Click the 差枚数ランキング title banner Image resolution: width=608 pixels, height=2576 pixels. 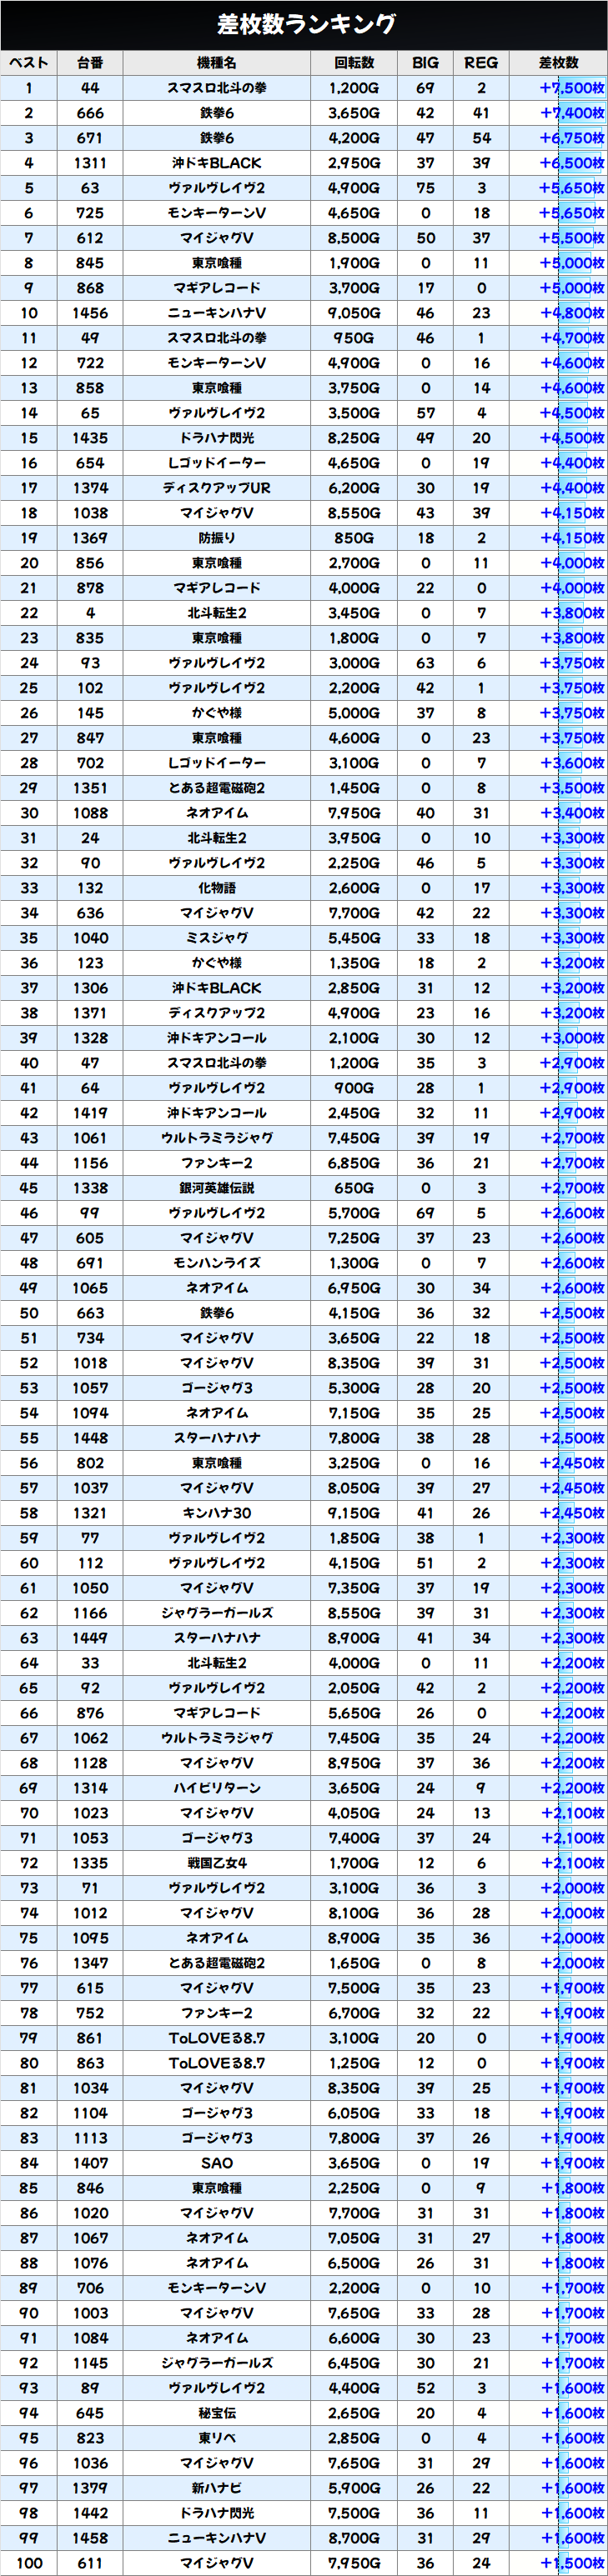(304, 24)
